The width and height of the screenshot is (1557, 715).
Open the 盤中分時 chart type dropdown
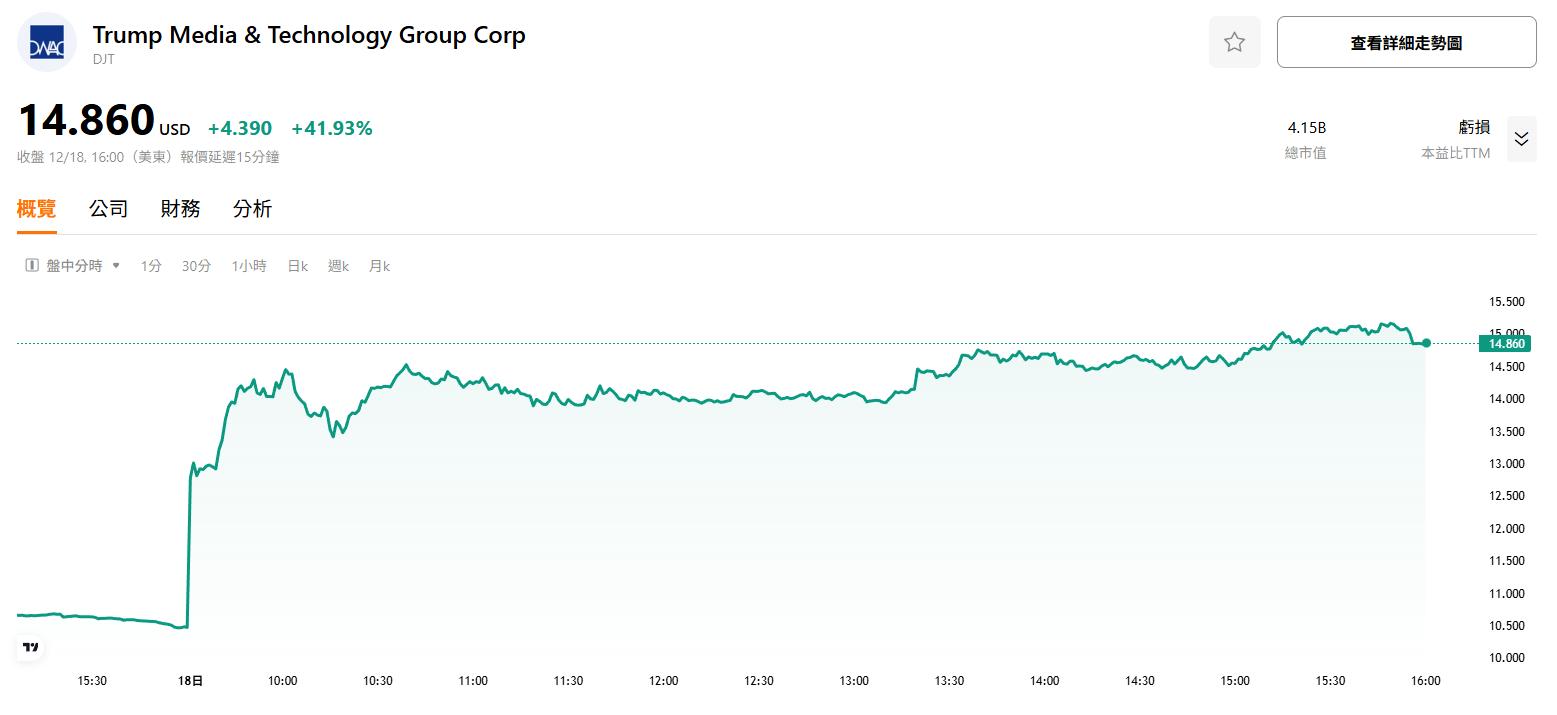coord(83,266)
